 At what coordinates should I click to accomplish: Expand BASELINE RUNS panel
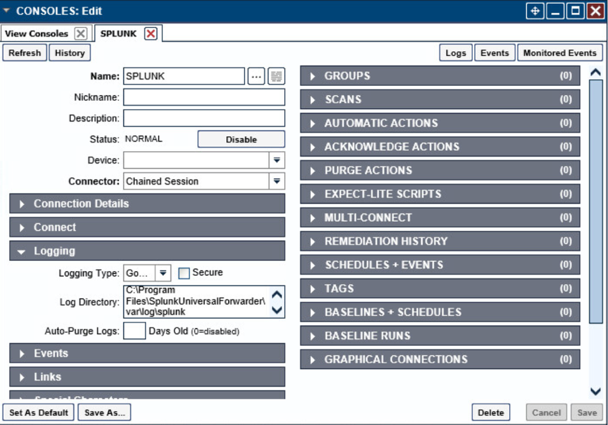440,336
